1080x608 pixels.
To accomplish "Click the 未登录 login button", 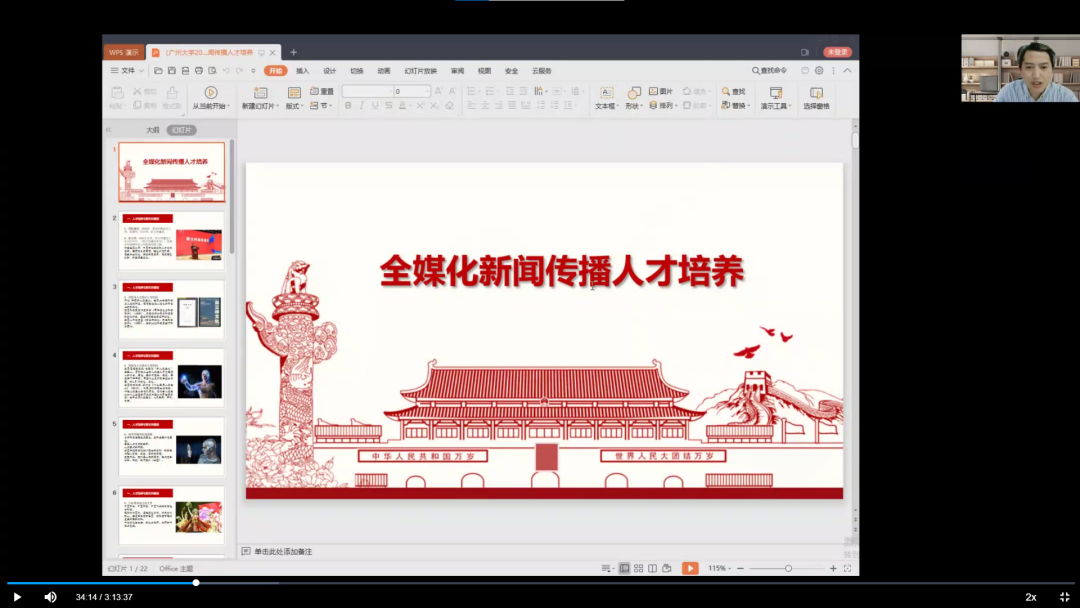I will pos(837,52).
